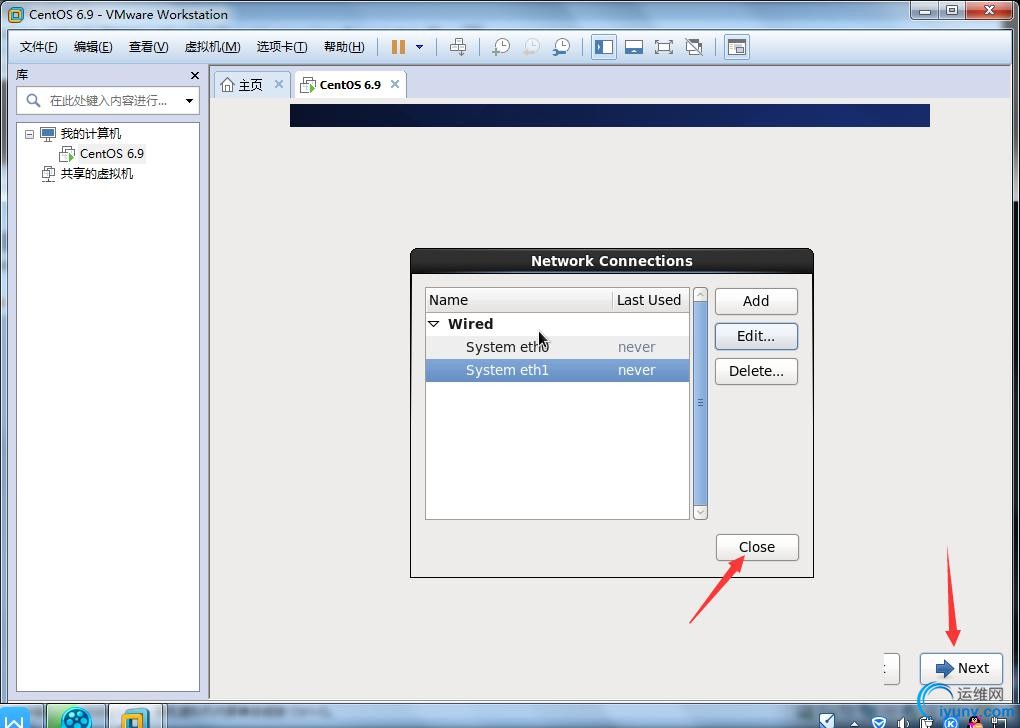Click the Unity mode icon in toolbar
Image resolution: width=1020 pixels, height=728 pixels.
[x=694, y=47]
